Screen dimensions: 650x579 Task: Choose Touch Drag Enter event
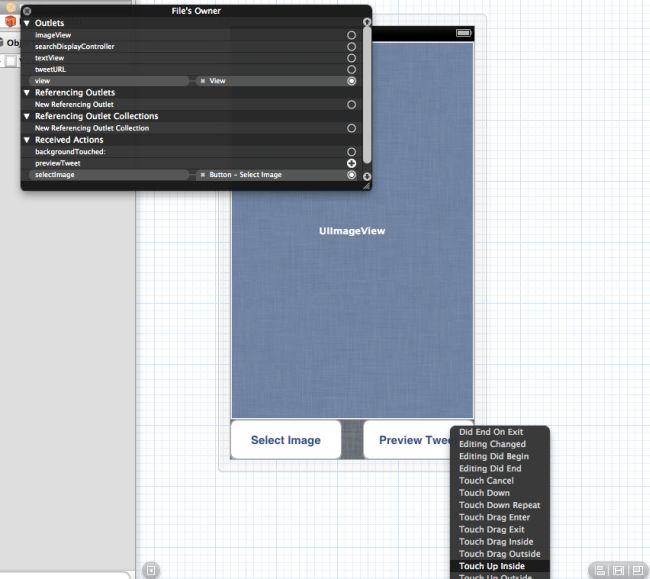click(495, 517)
